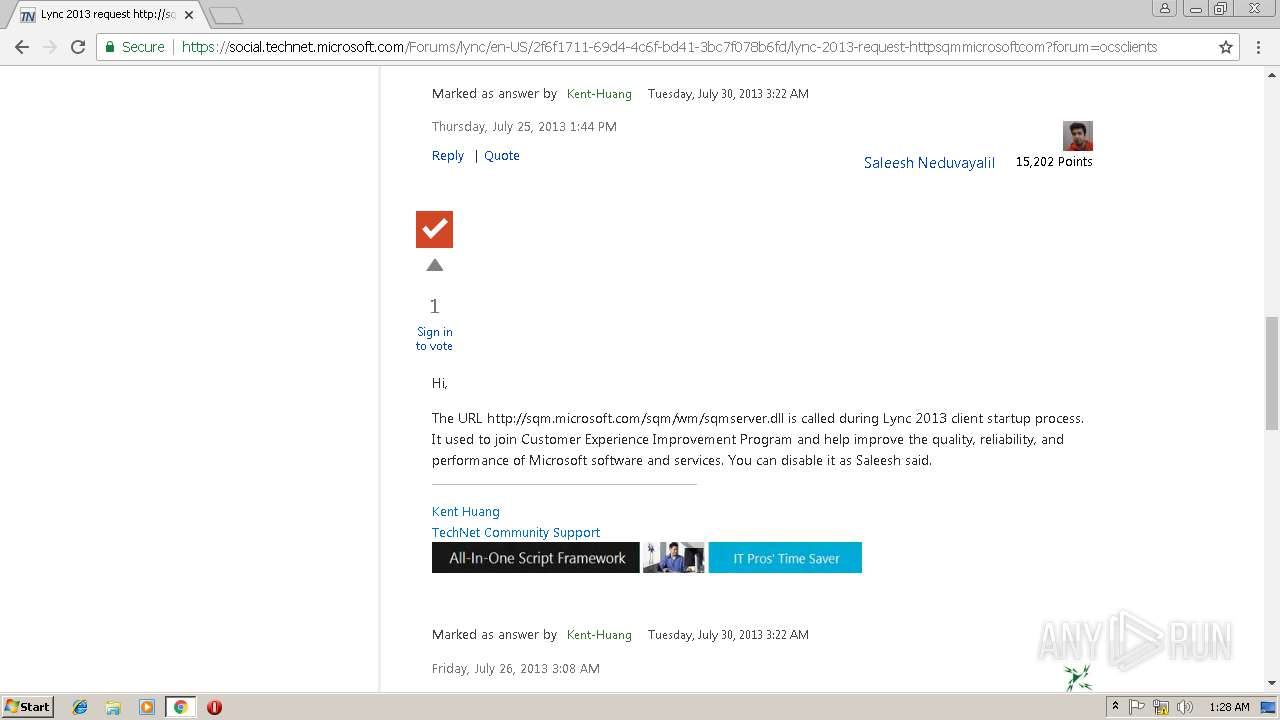Click the sqm.microsoft.com URL text in post
The width and height of the screenshot is (1280, 720).
pyautogui.click(x=635, y=418)
